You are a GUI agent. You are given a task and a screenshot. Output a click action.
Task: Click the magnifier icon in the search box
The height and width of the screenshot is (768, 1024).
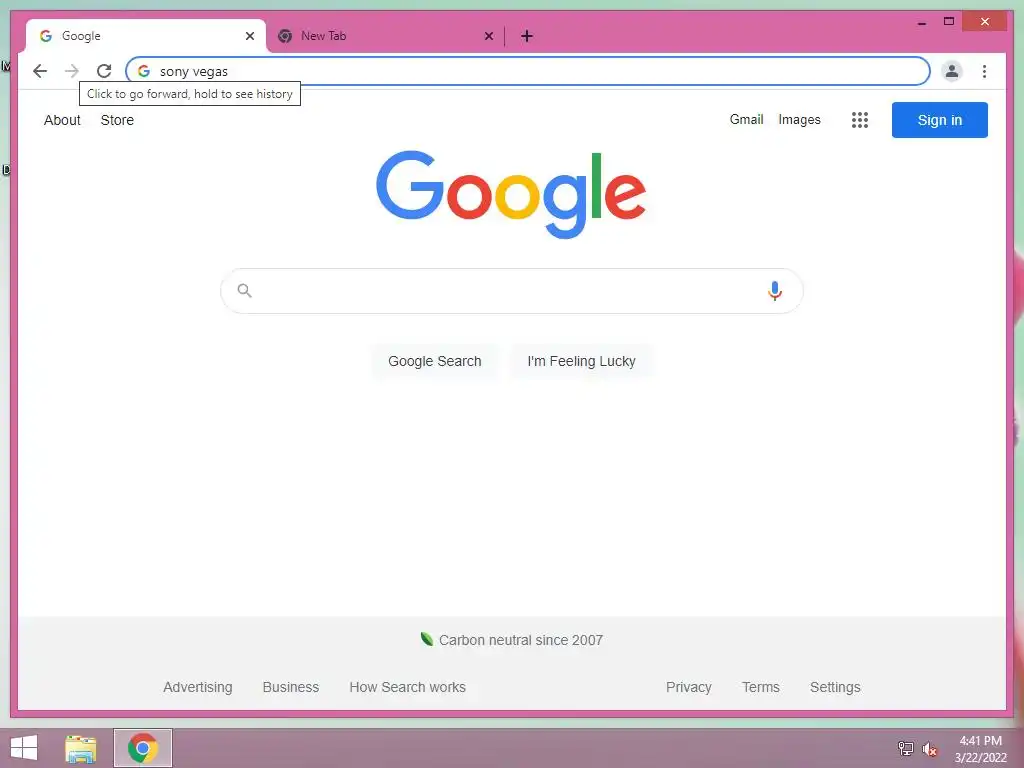[x=244, y=291]
